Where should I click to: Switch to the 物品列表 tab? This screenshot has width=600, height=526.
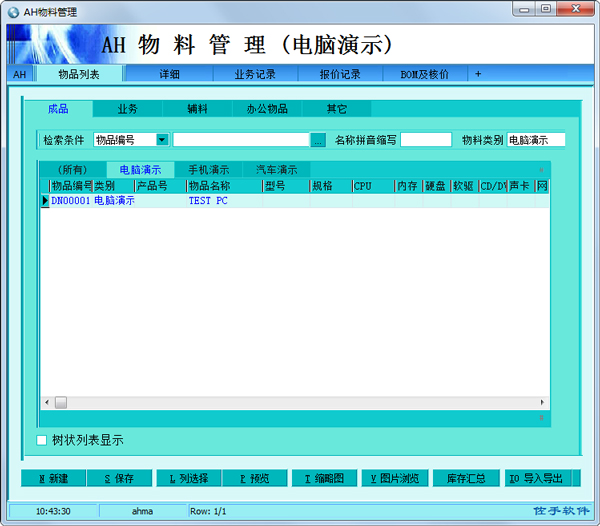click(79, 74)
